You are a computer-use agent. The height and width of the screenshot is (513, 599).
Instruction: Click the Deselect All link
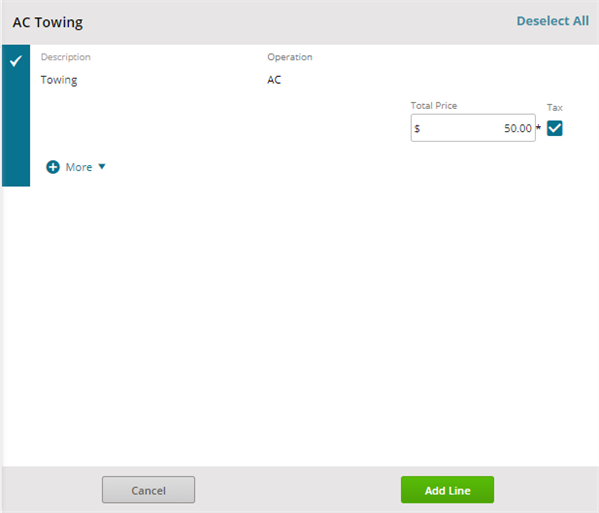click(552, 21)
